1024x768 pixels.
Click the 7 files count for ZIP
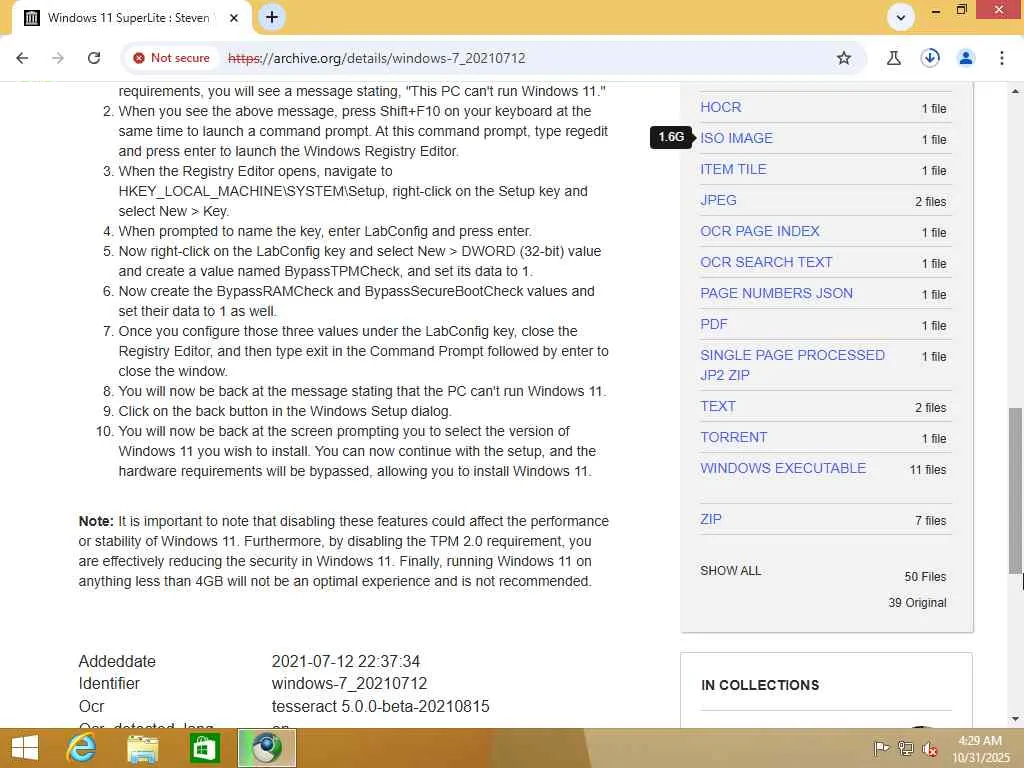click(x=930, y=520)
